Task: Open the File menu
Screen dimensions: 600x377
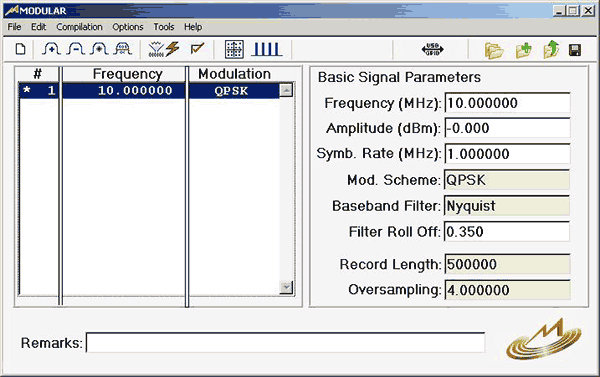Action: point(15,27)
